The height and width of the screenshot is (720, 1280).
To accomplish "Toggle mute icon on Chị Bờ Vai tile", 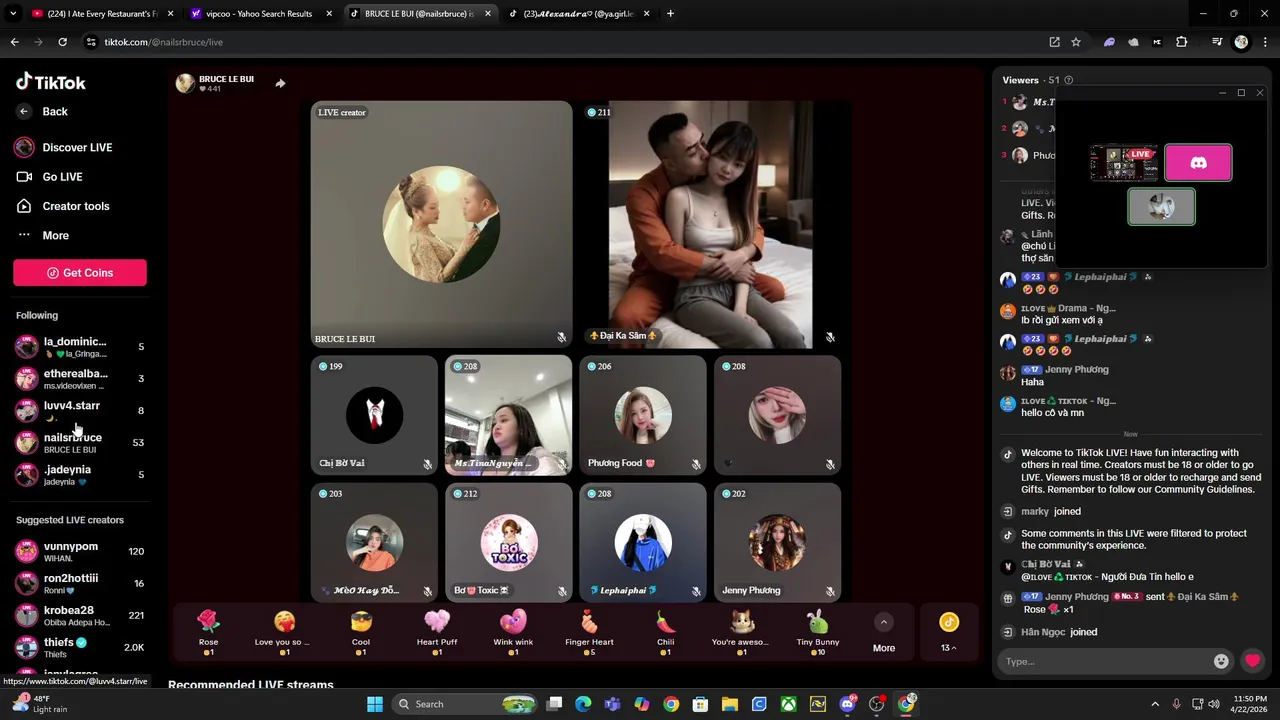I will pyautogui.click(x=427, y=464).
